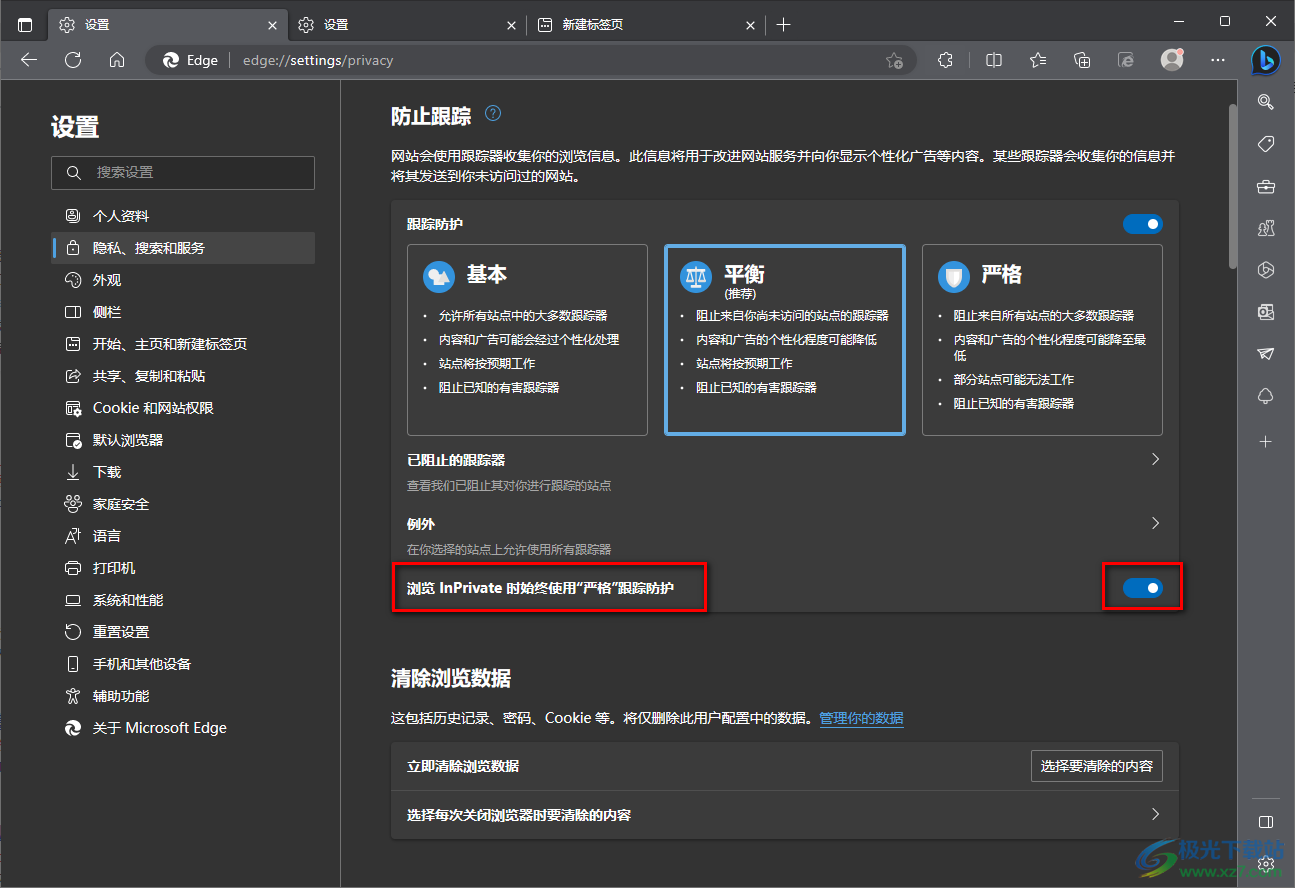1295x888 pixels.
Task: Open the sidebar Search magnifier icon
Action: point(1265,101)
